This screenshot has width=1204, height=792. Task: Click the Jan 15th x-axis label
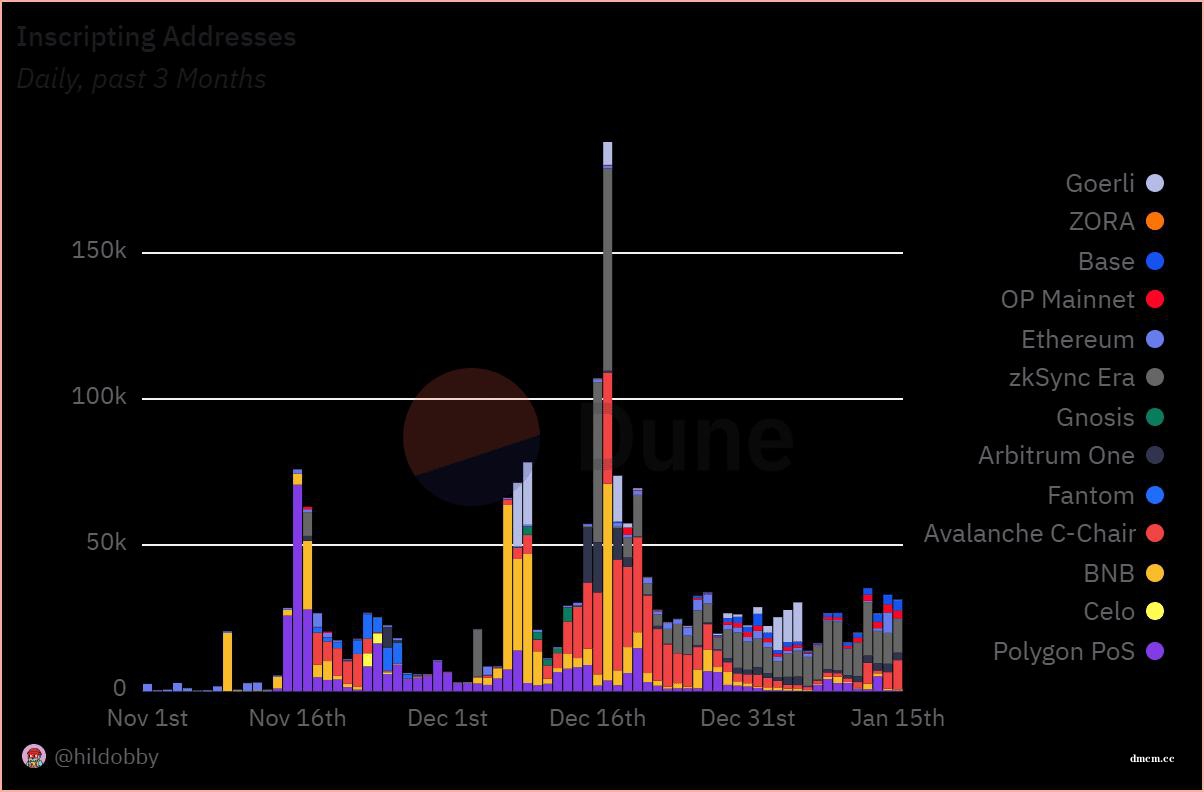897,718
